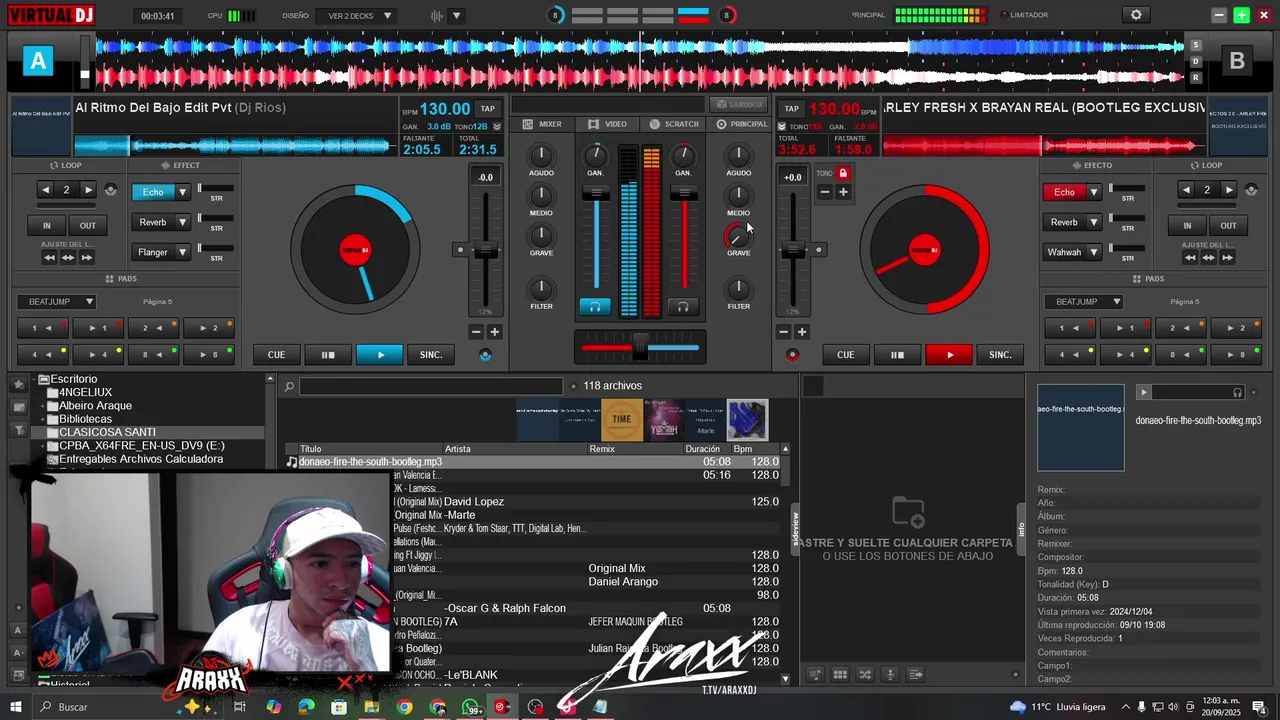Focus the browser search field

(x=431, y=387)
